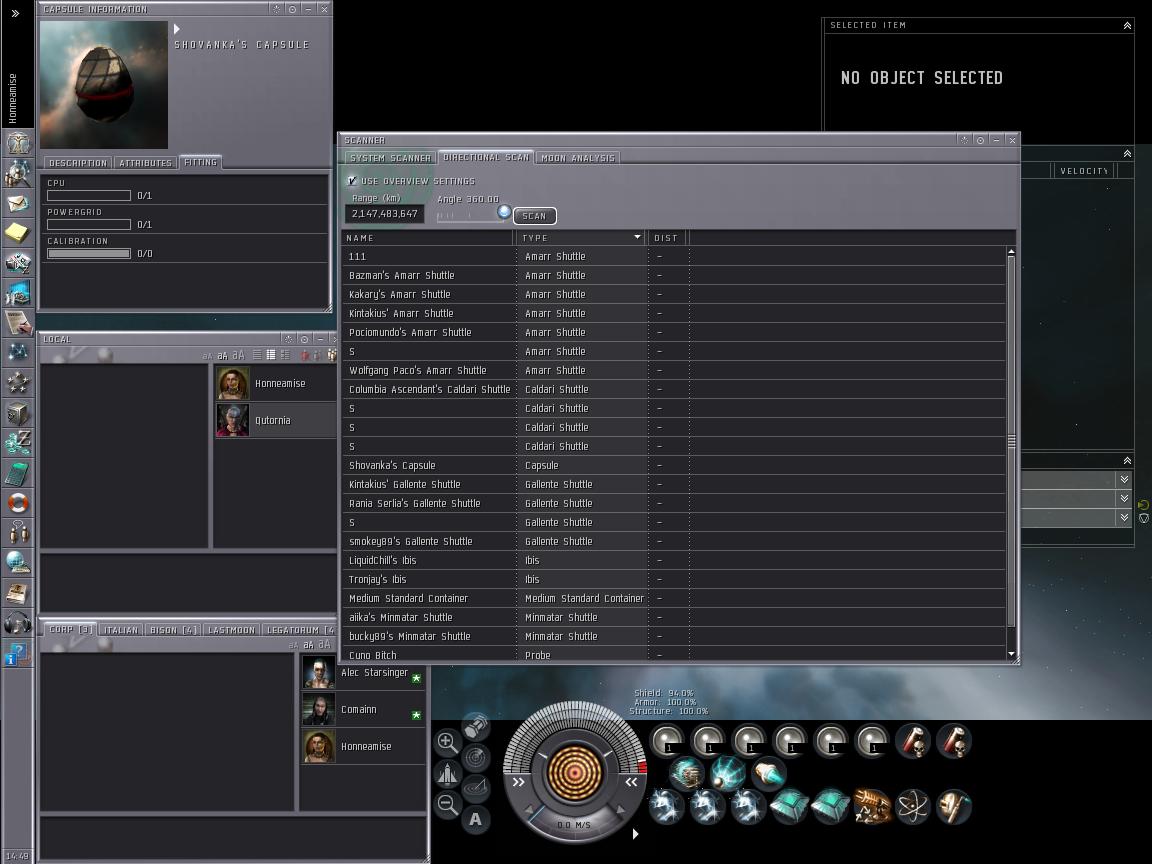
Task: Select Alec Starsinger in the Corp member list
Action: click(x=363, y=672)
